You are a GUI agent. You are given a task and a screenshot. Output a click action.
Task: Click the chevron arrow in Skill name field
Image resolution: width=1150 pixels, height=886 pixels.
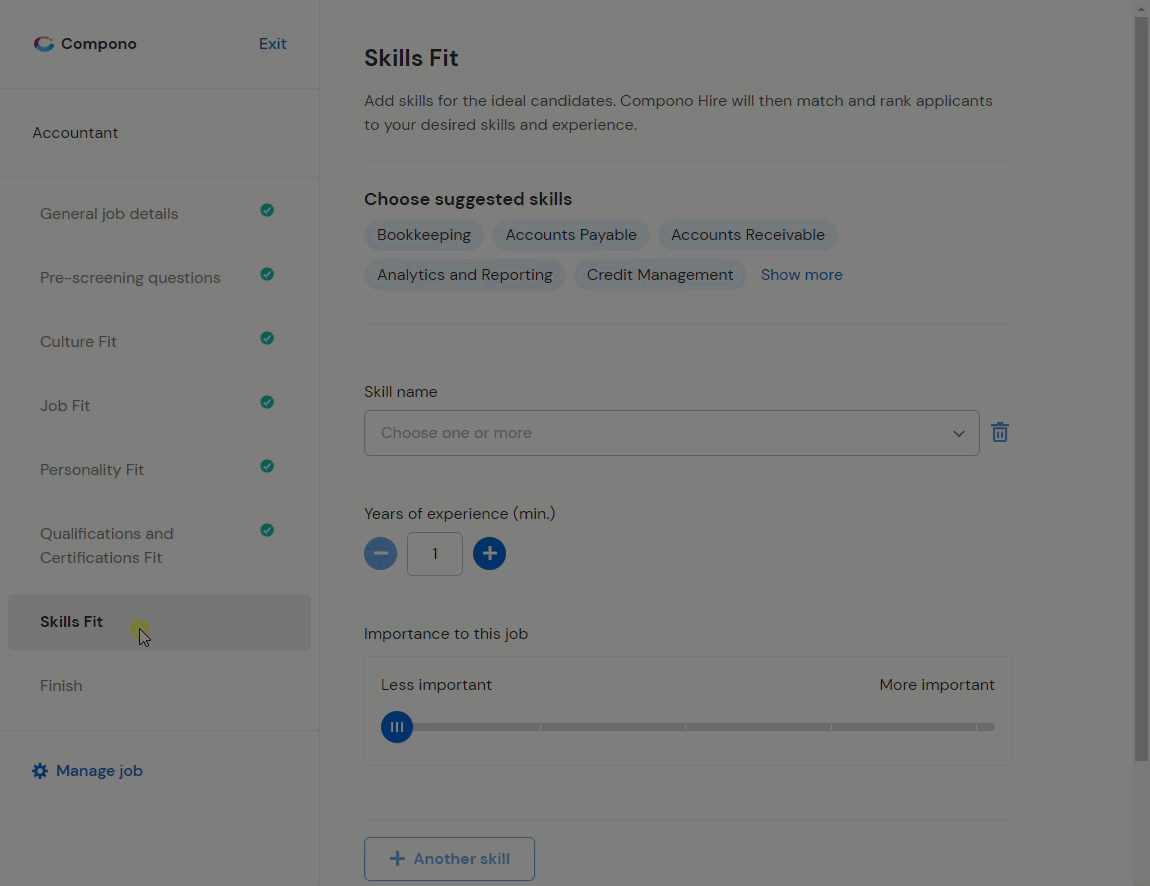[x=959, y=433]
